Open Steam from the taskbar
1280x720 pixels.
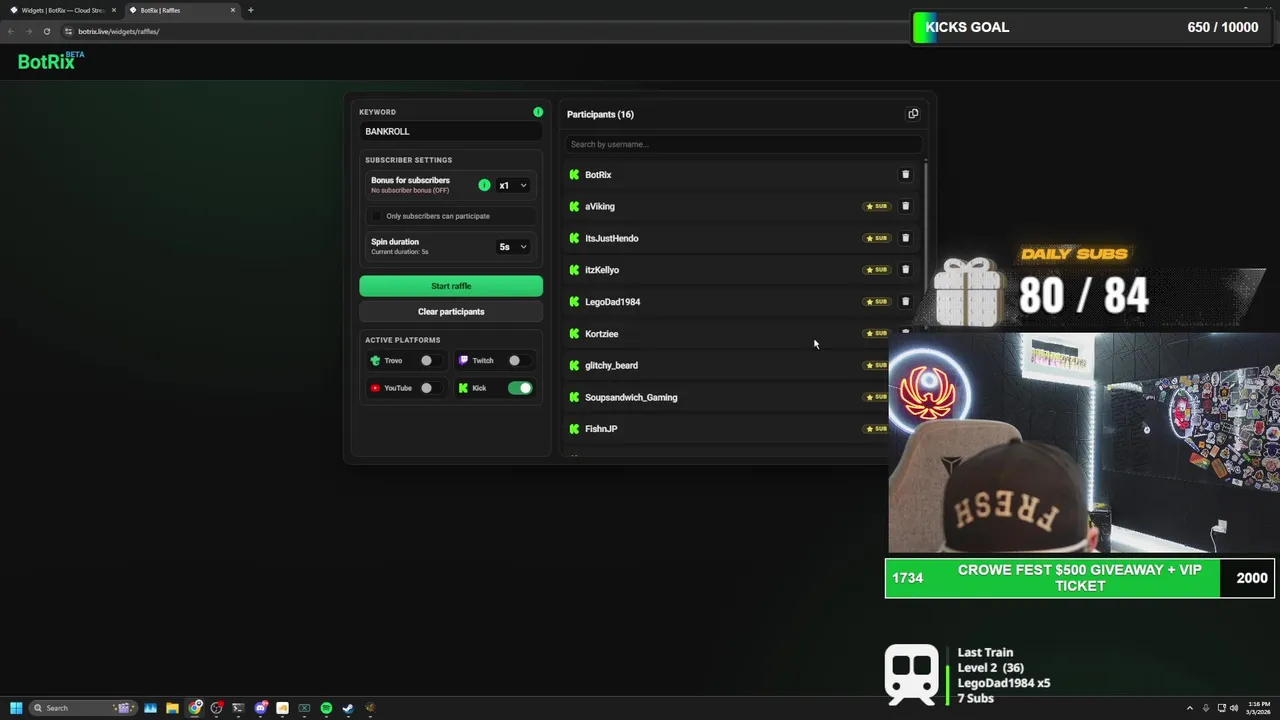(348, 708)
